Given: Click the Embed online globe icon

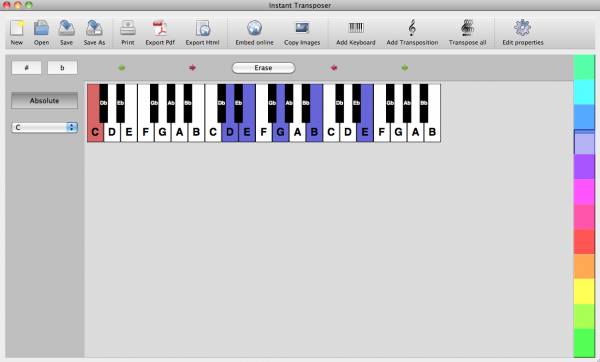Looking at the screenshot, I should (254, 28).
